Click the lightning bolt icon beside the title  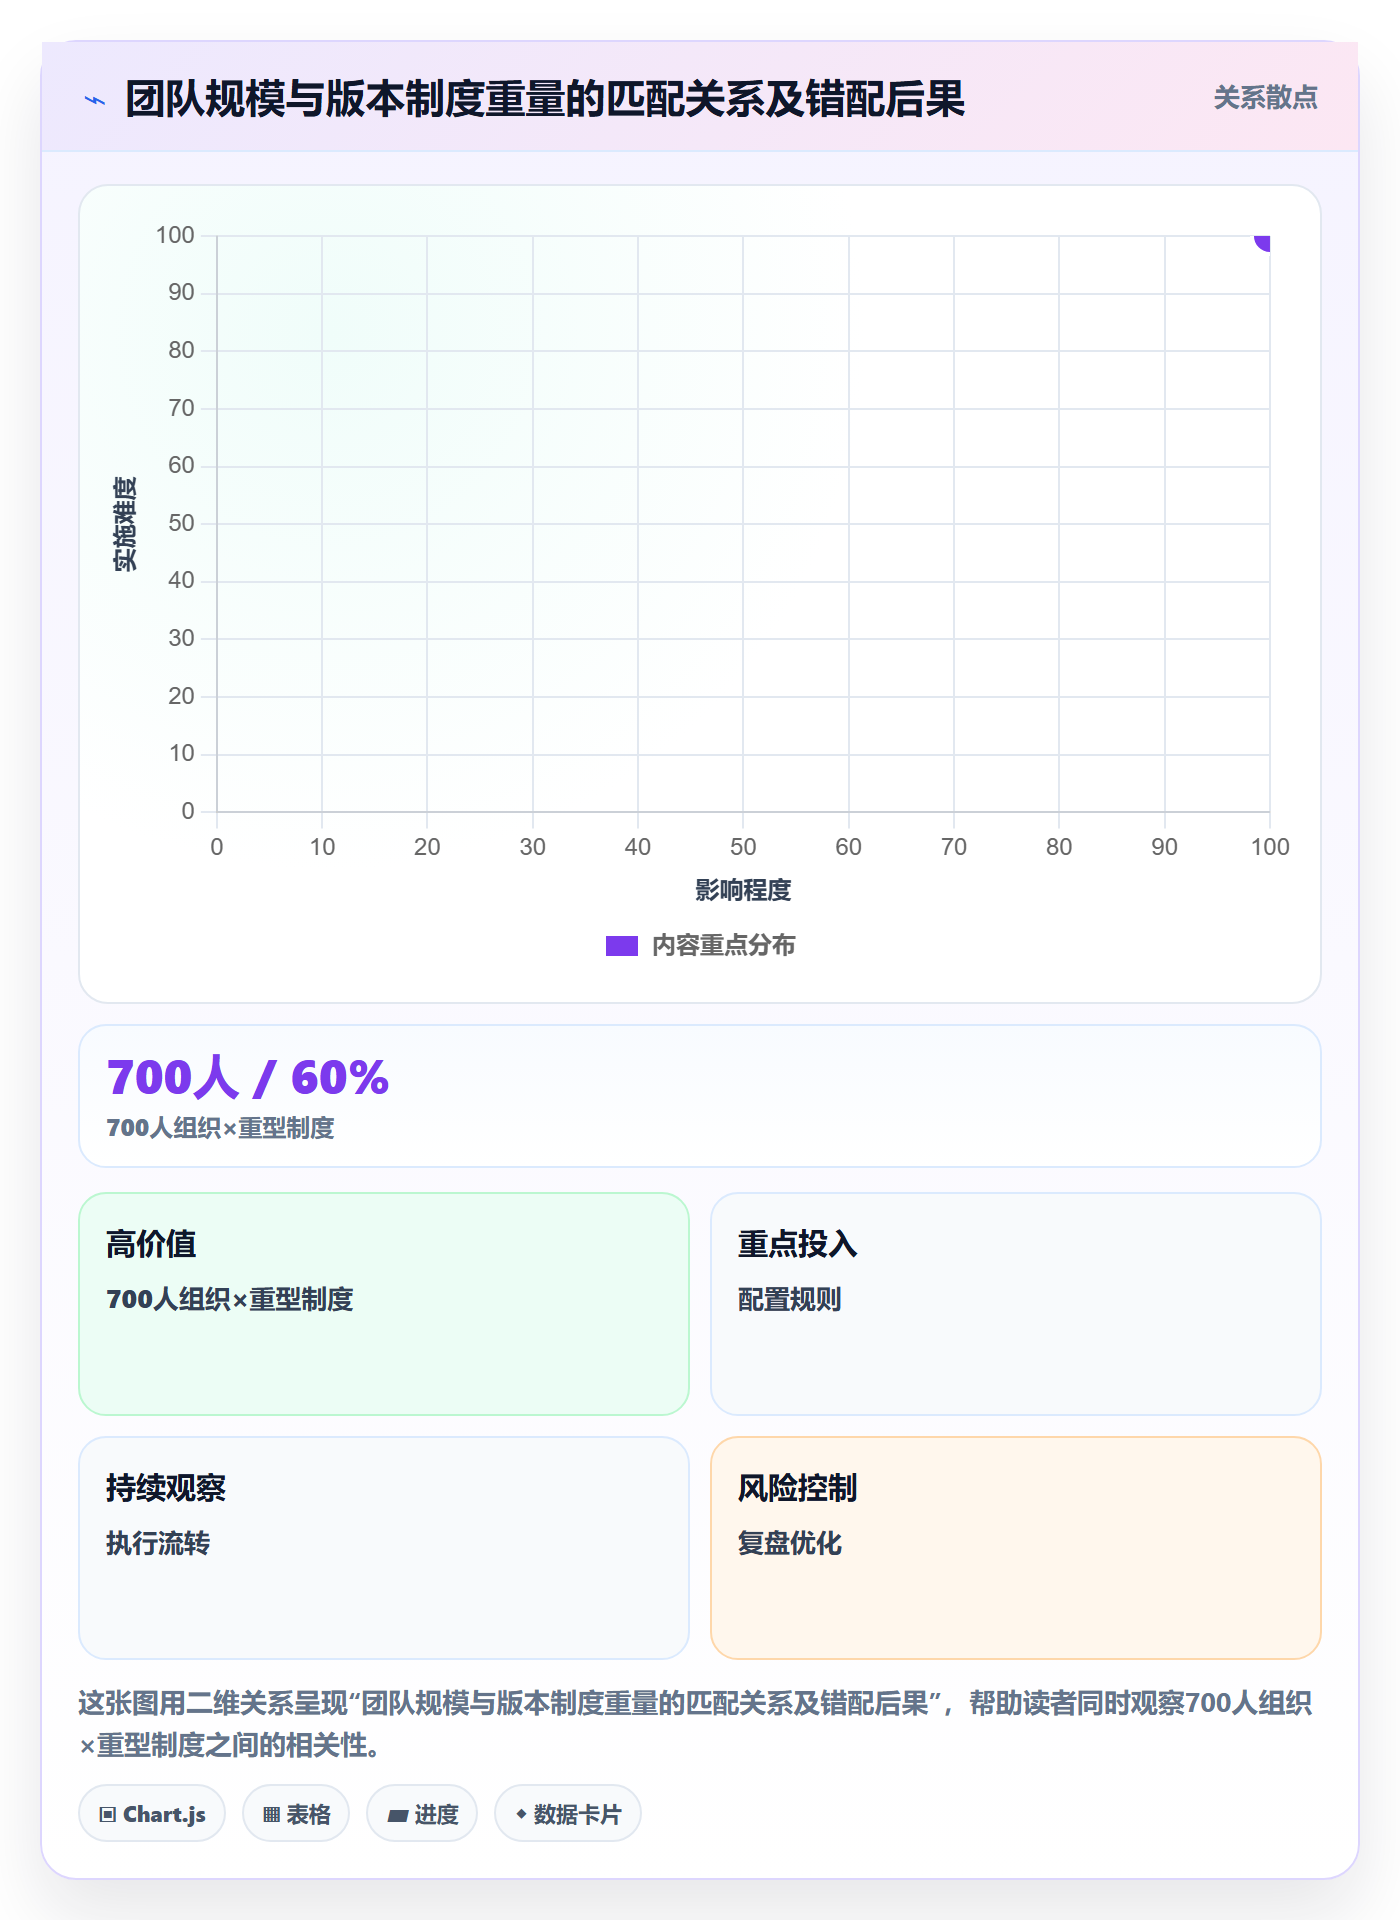[x=95, y=100]
